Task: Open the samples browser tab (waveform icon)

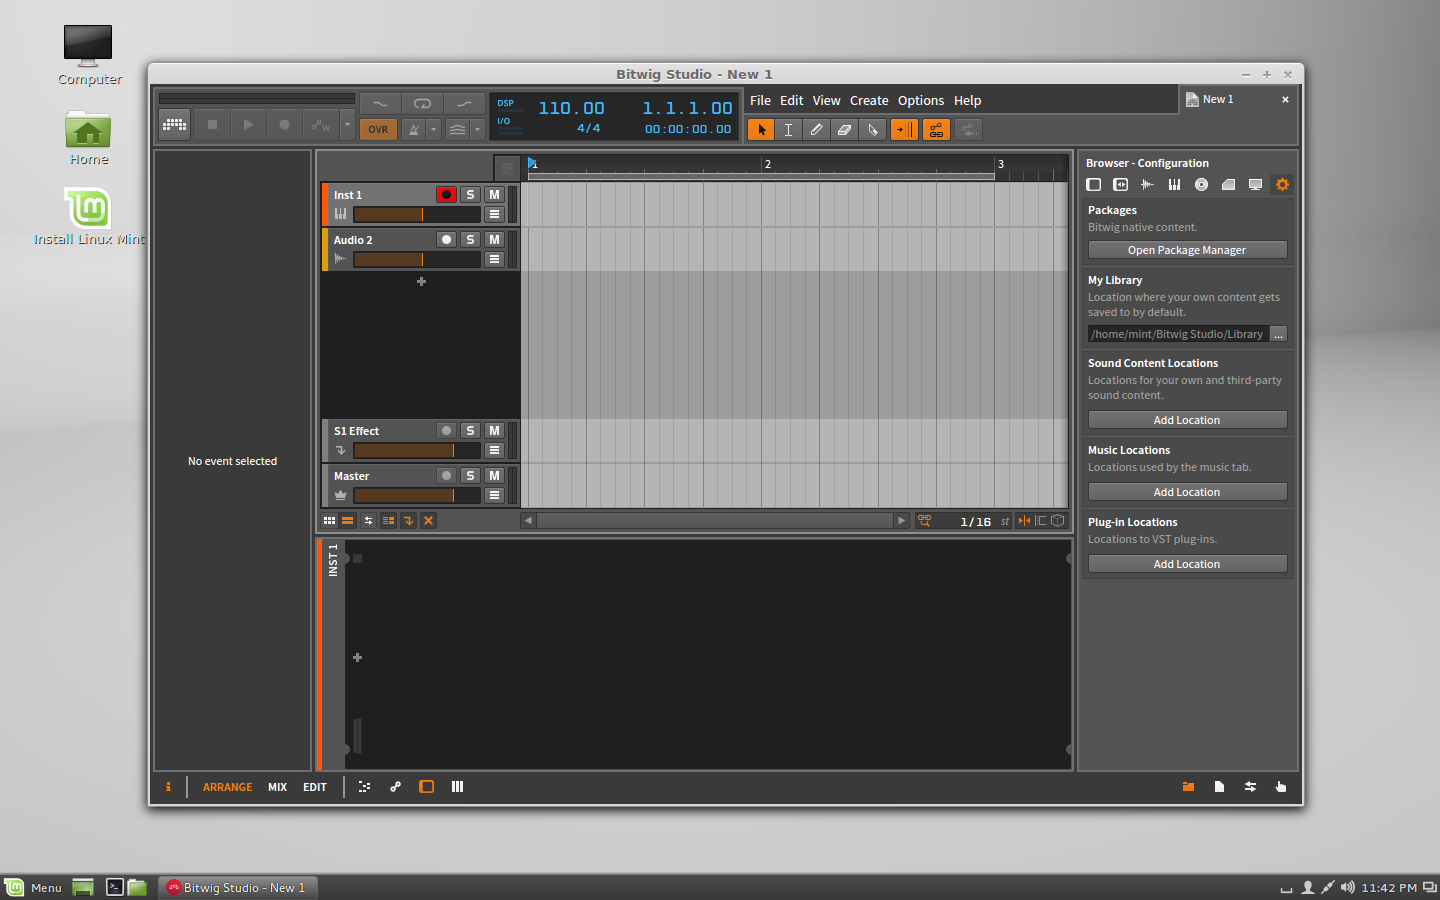Action: coord(1147,184)
